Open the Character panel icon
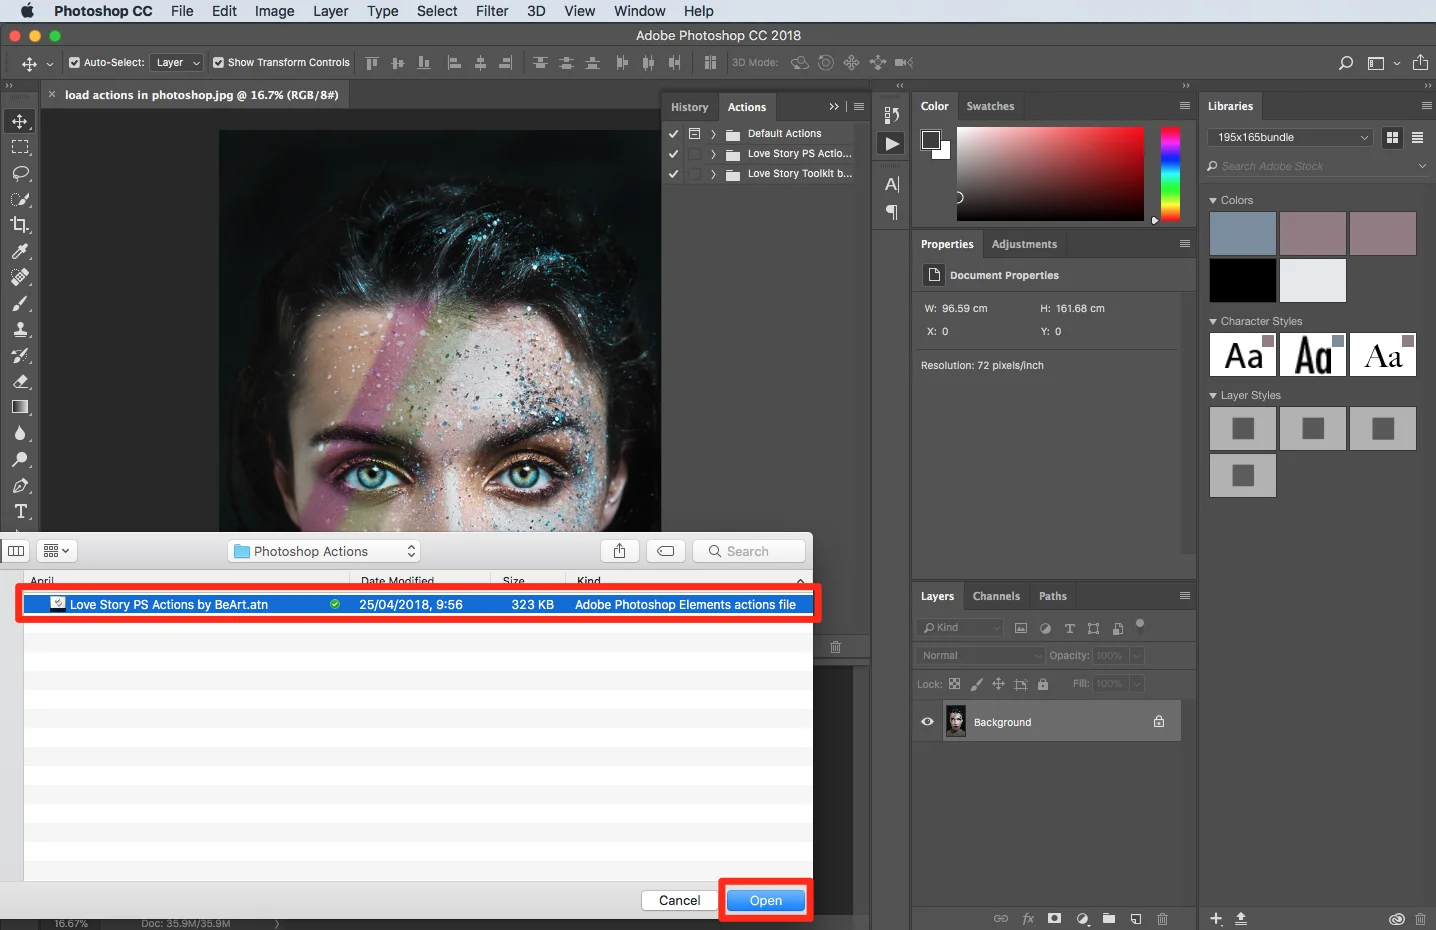This screenshot has height=930, width=1436. 892,184
